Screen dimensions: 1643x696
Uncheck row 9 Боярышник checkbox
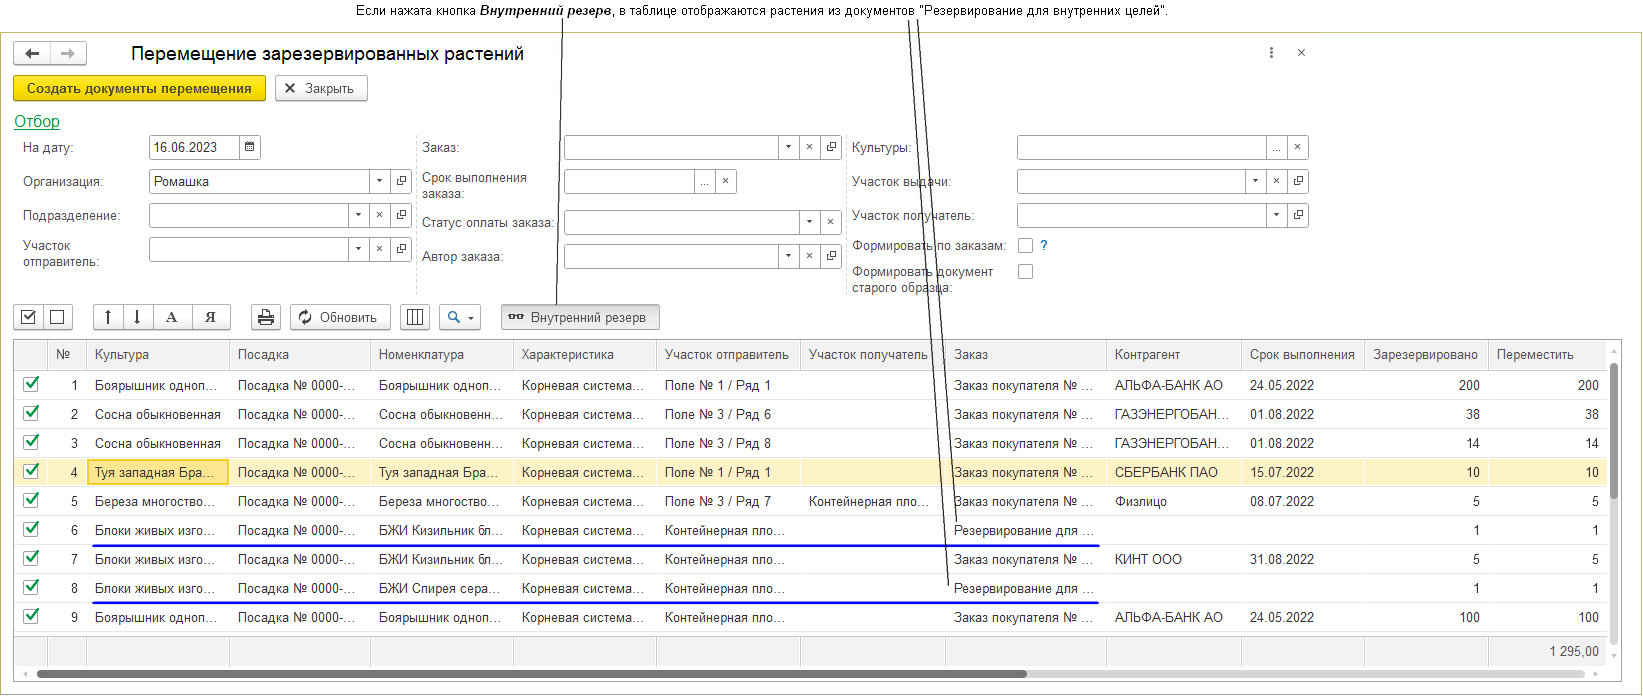coord(31,616)
